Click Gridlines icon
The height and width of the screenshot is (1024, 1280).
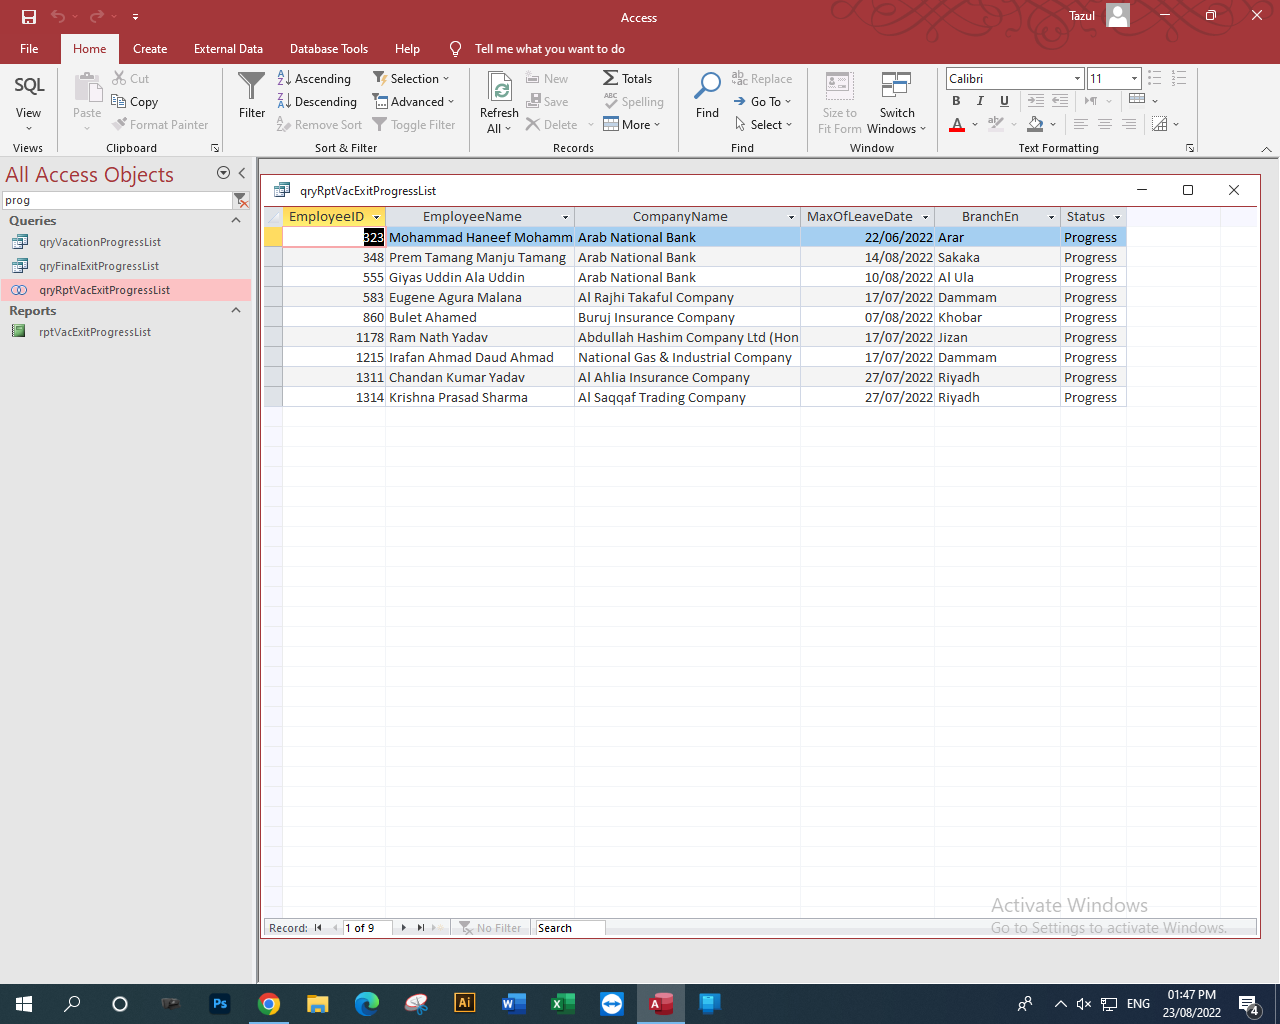1159,124
